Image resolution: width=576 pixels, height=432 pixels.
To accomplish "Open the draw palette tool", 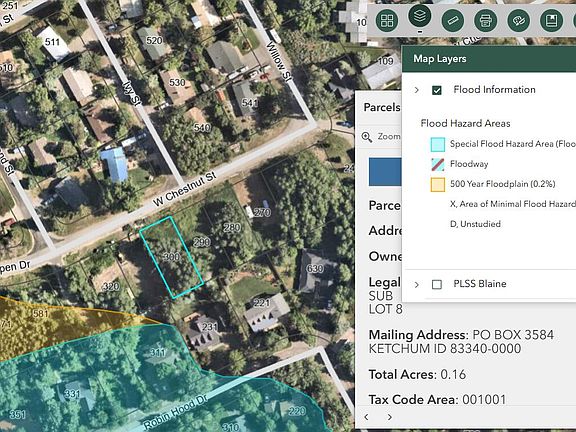I will [x=518, y=20].
